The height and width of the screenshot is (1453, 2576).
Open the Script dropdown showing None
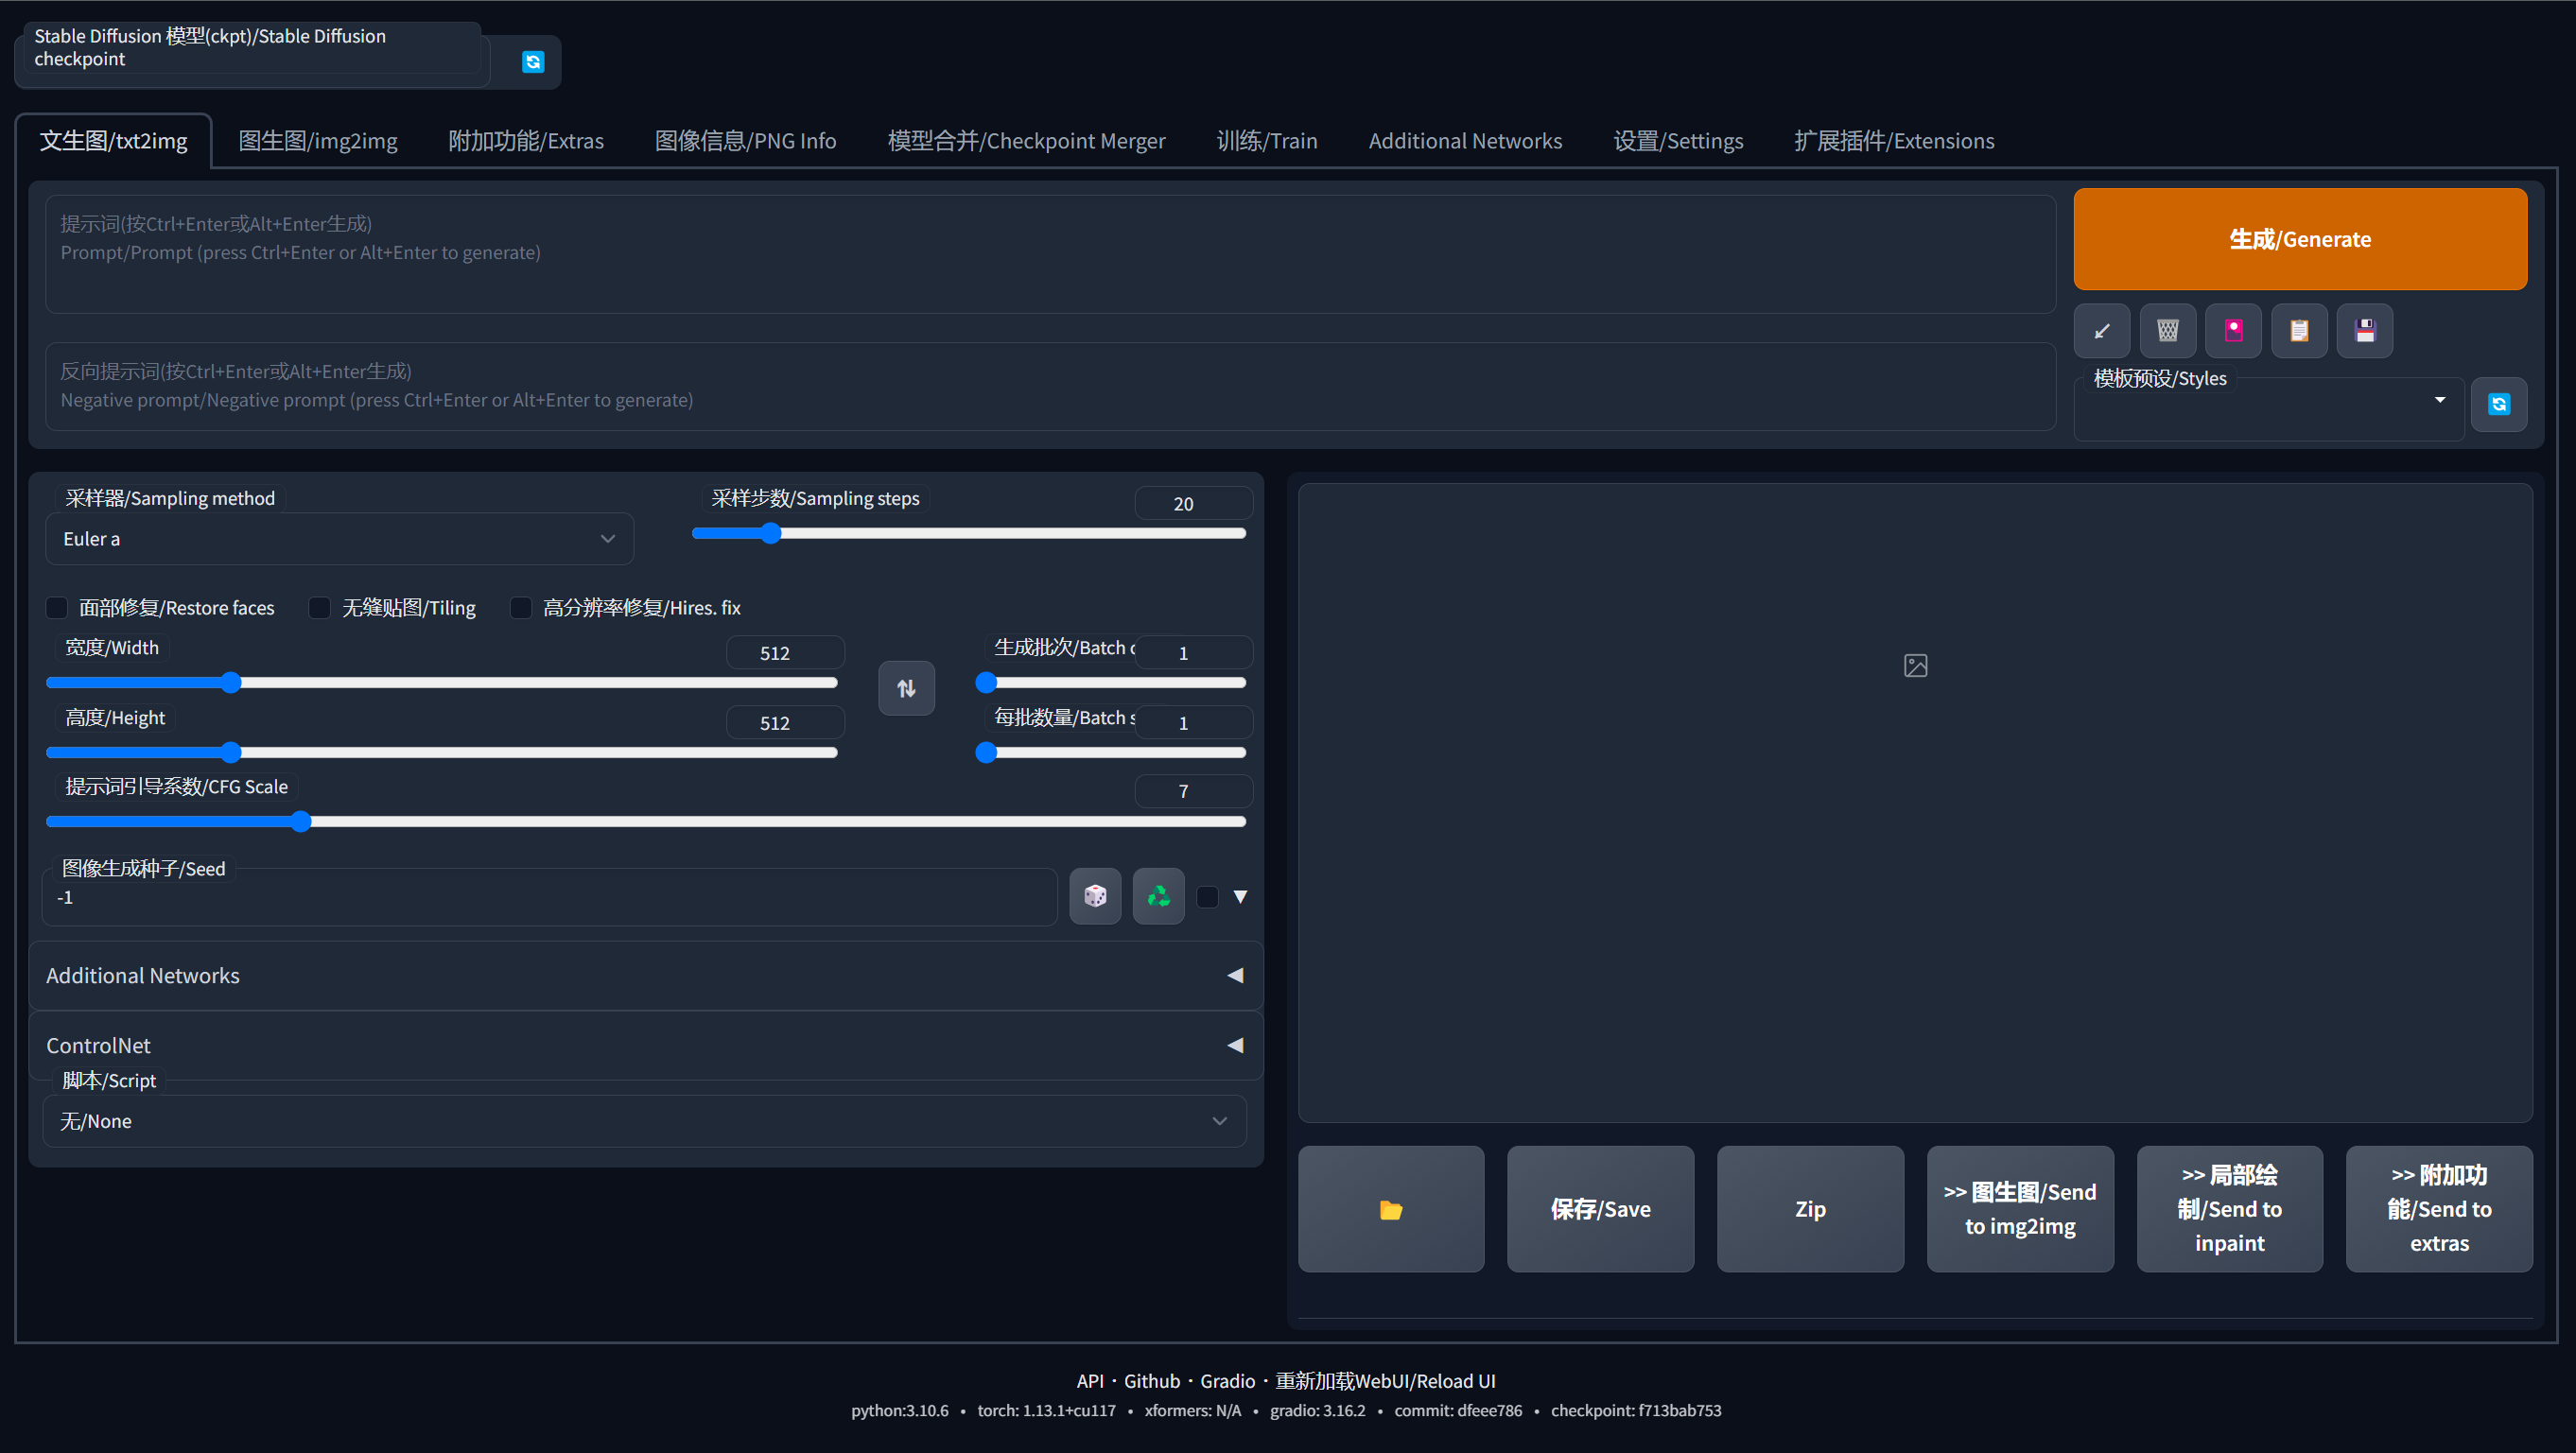click(x=645, y=1121)
